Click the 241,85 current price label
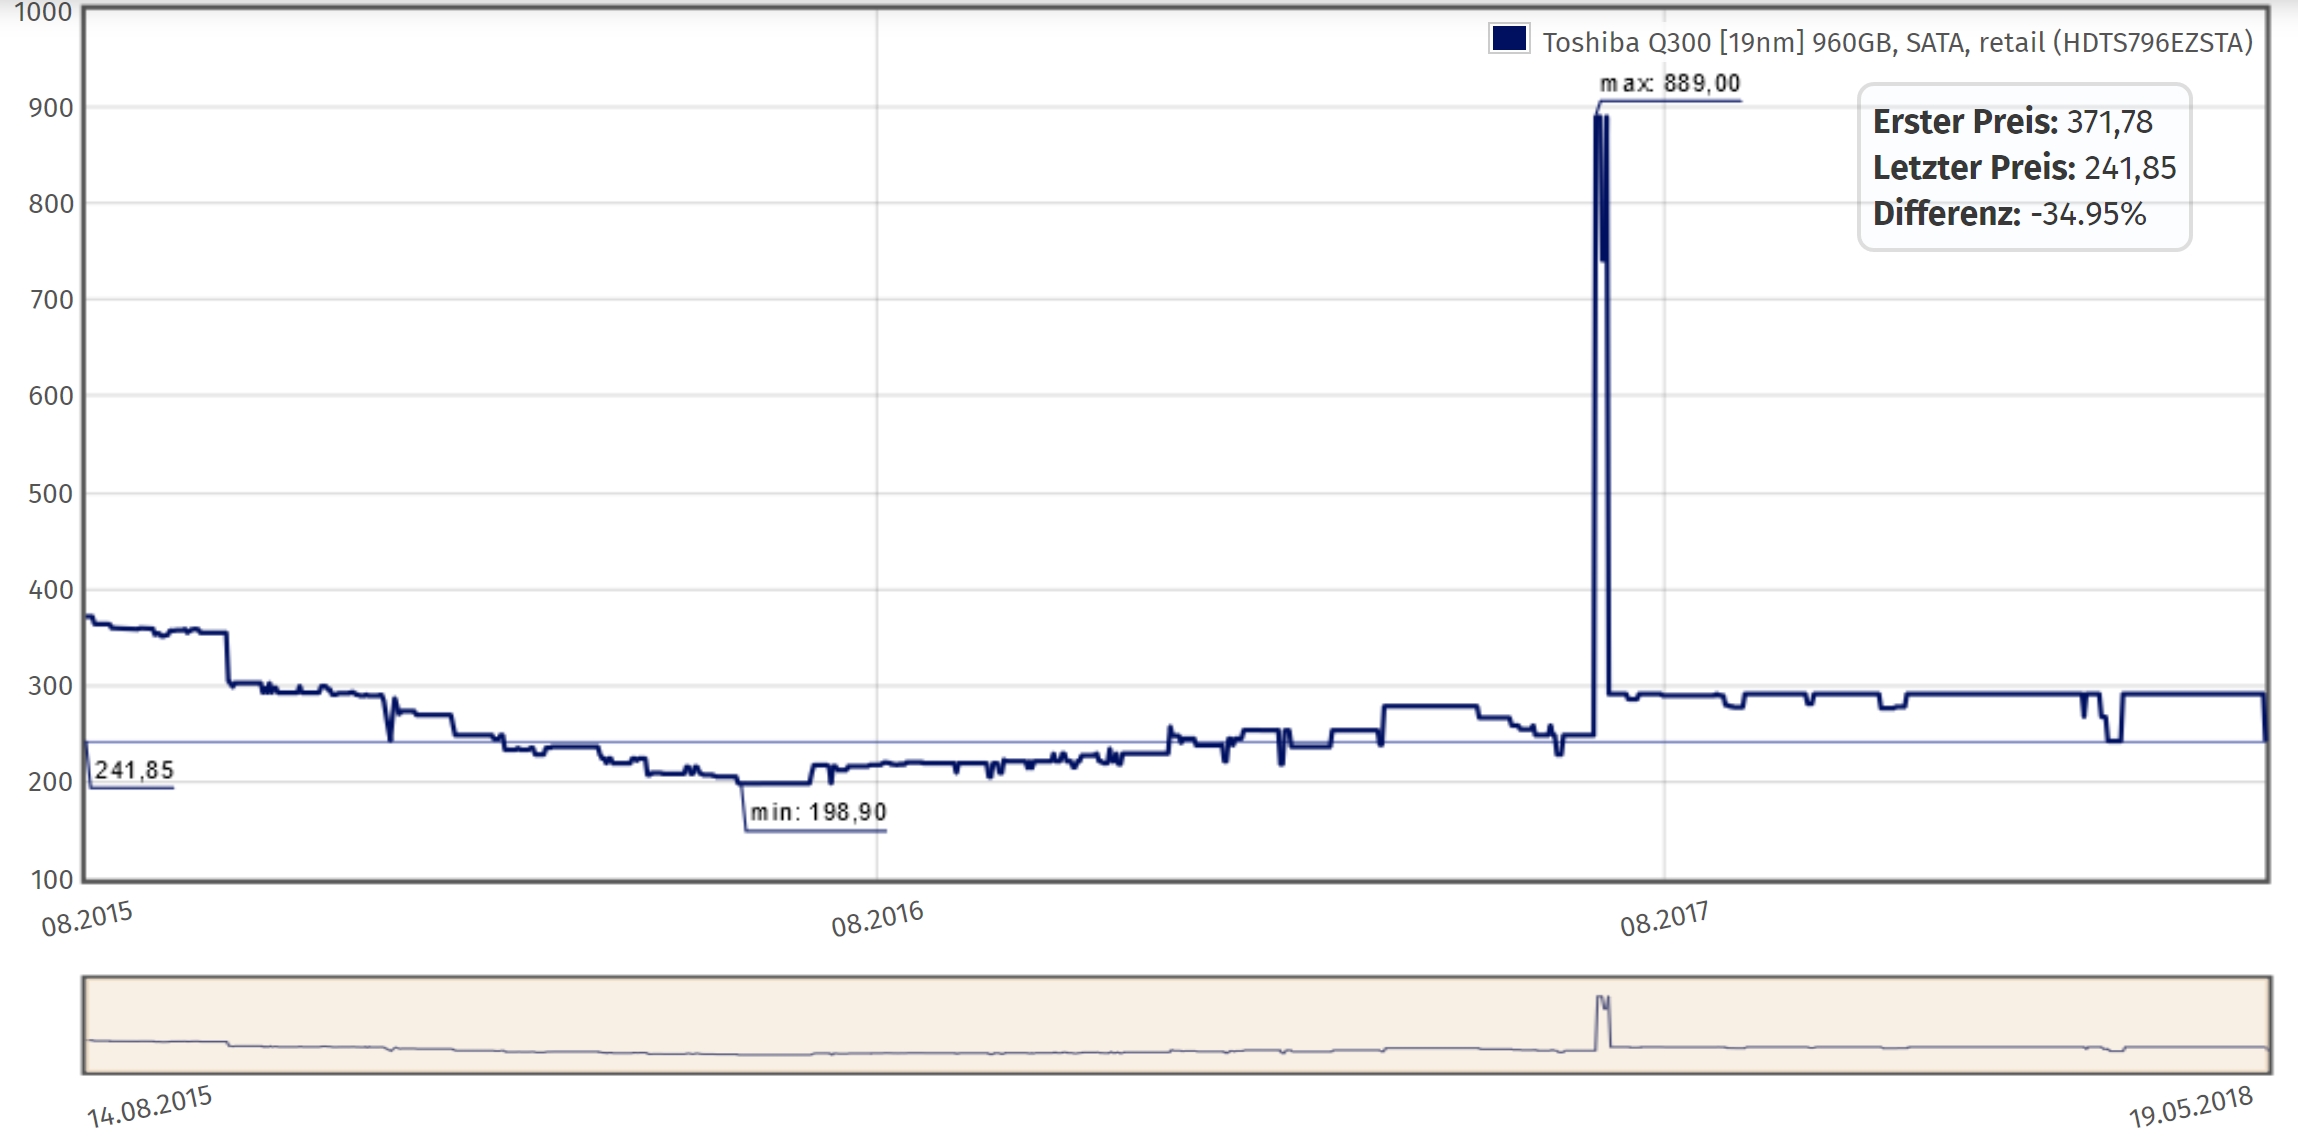The width and height of the screenshot is (2298, 1137). 134,770
